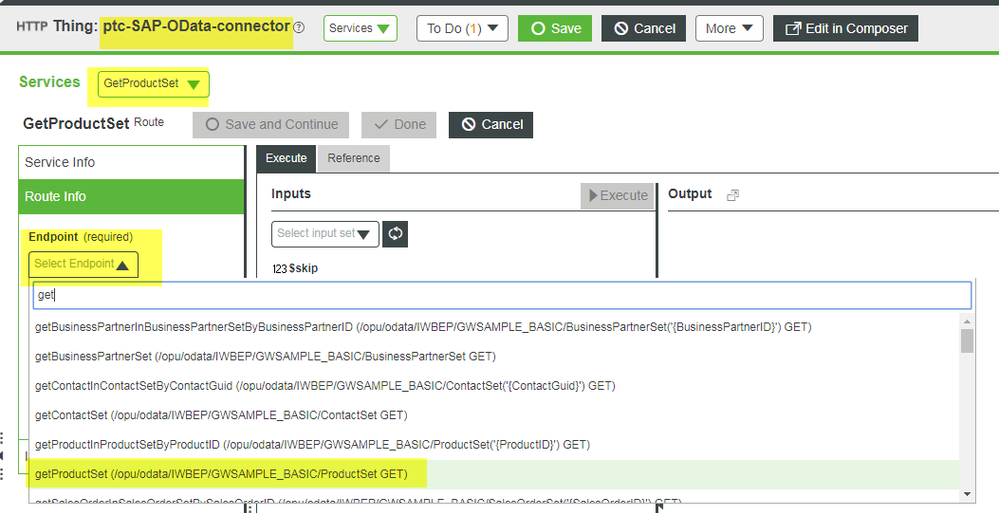Collapse the Select Endpoint dropdown

(83, 264)
